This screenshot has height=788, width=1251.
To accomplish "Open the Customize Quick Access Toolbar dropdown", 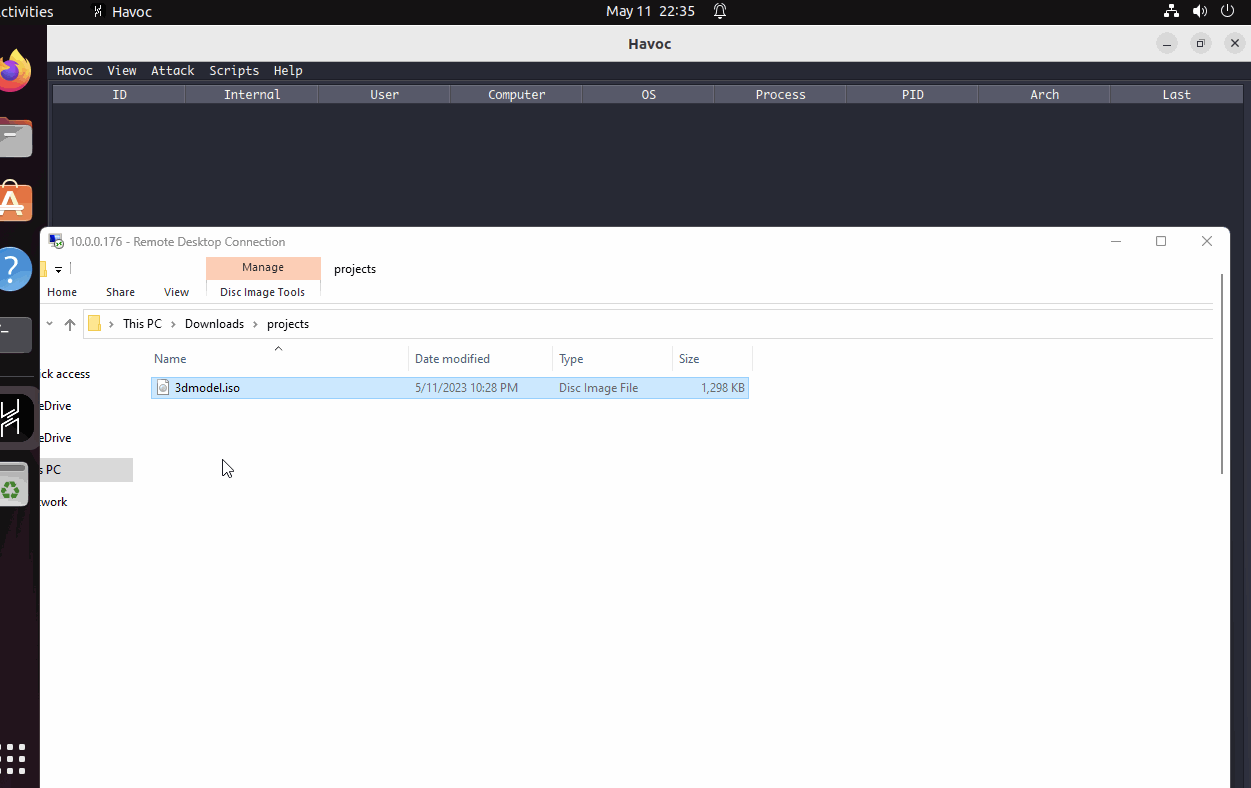I will (x=59, y=270).
